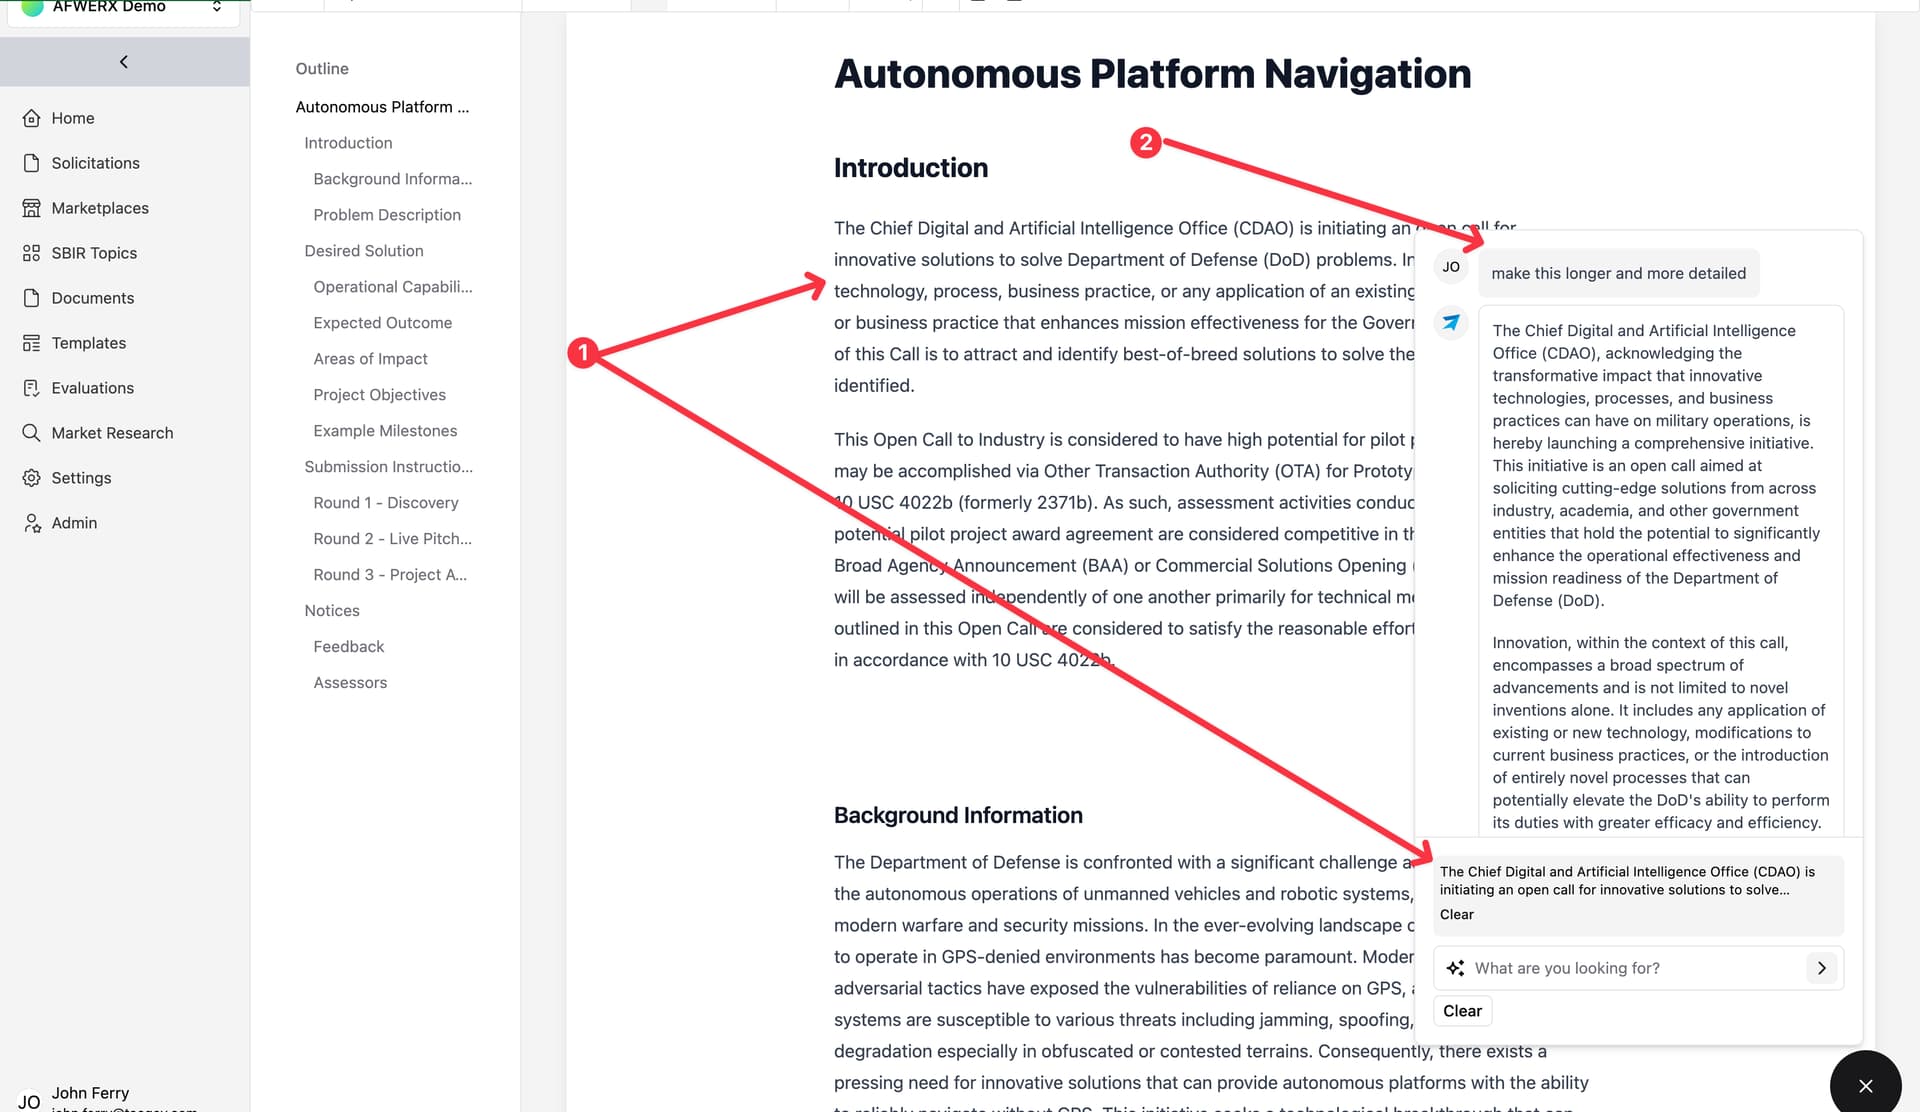Go to Notices in outline
1920x1112 pixels.
[x=332, y=611]
